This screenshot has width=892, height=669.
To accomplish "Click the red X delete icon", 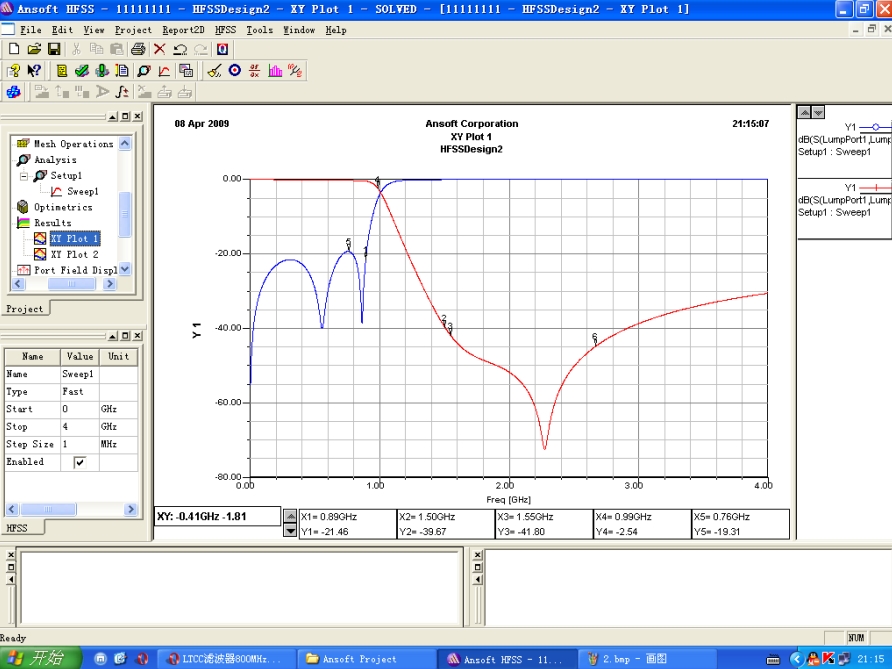I will (160, 49).
